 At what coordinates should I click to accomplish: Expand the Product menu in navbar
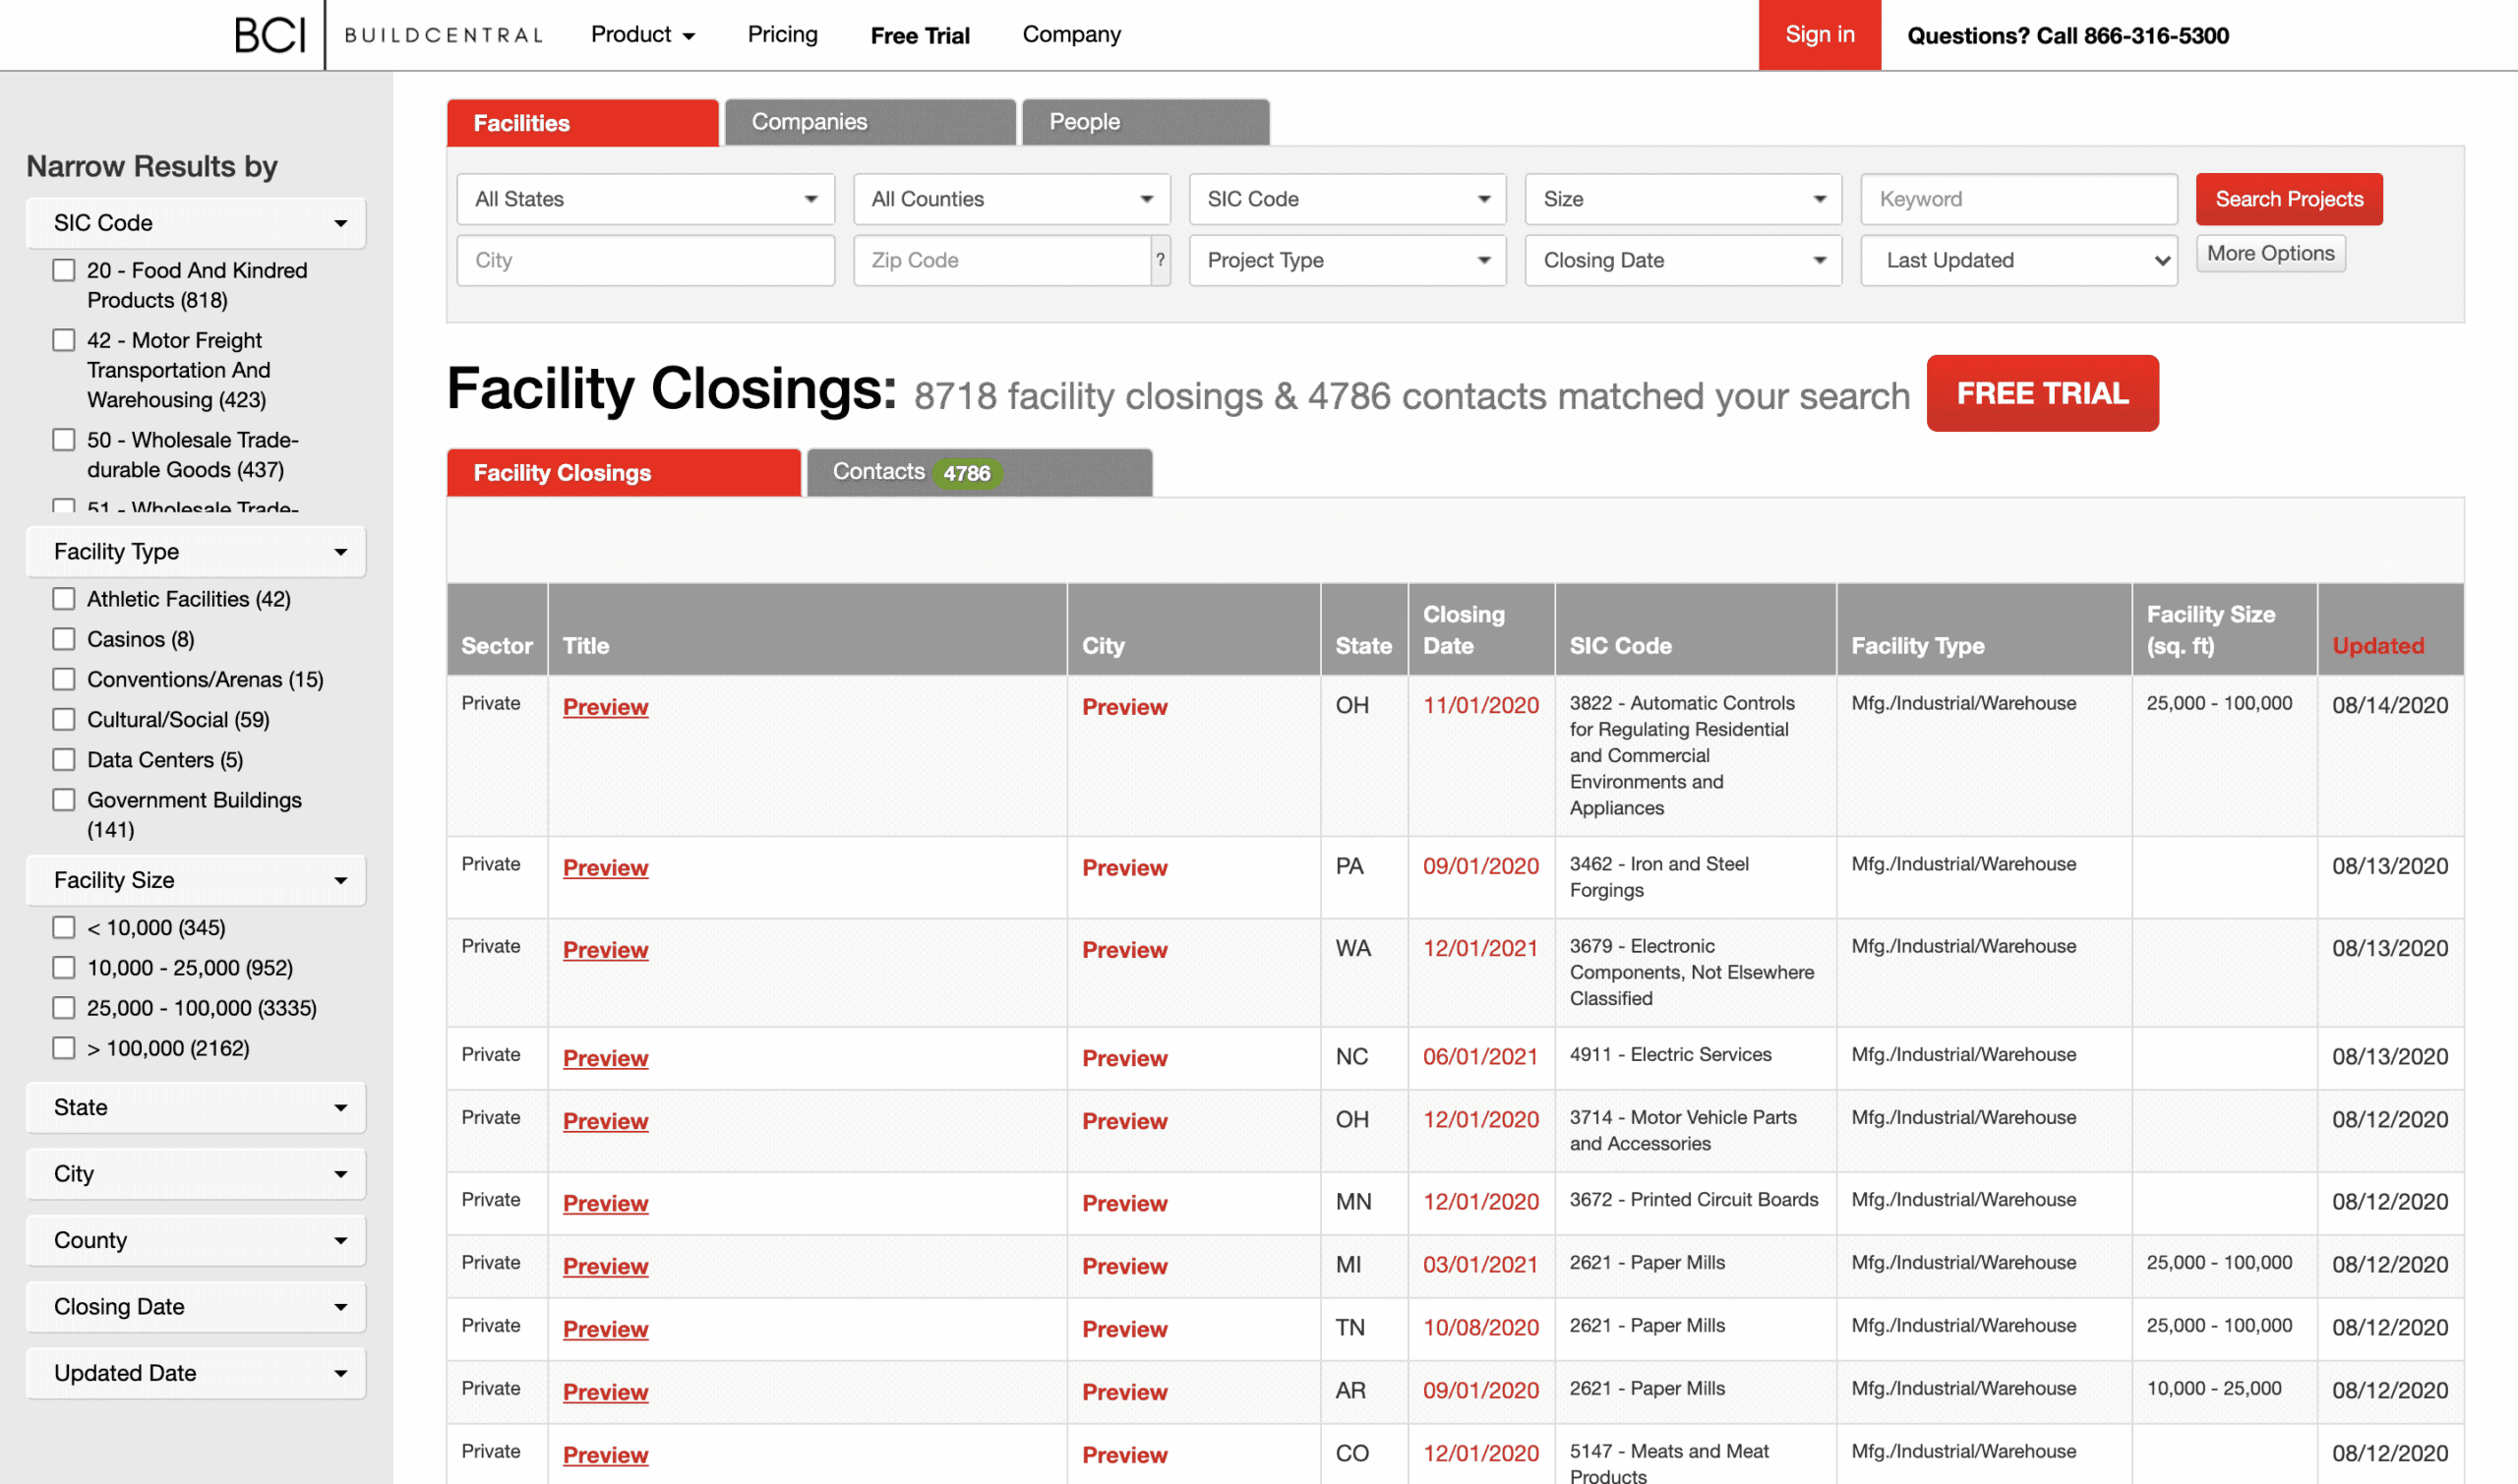642,35
